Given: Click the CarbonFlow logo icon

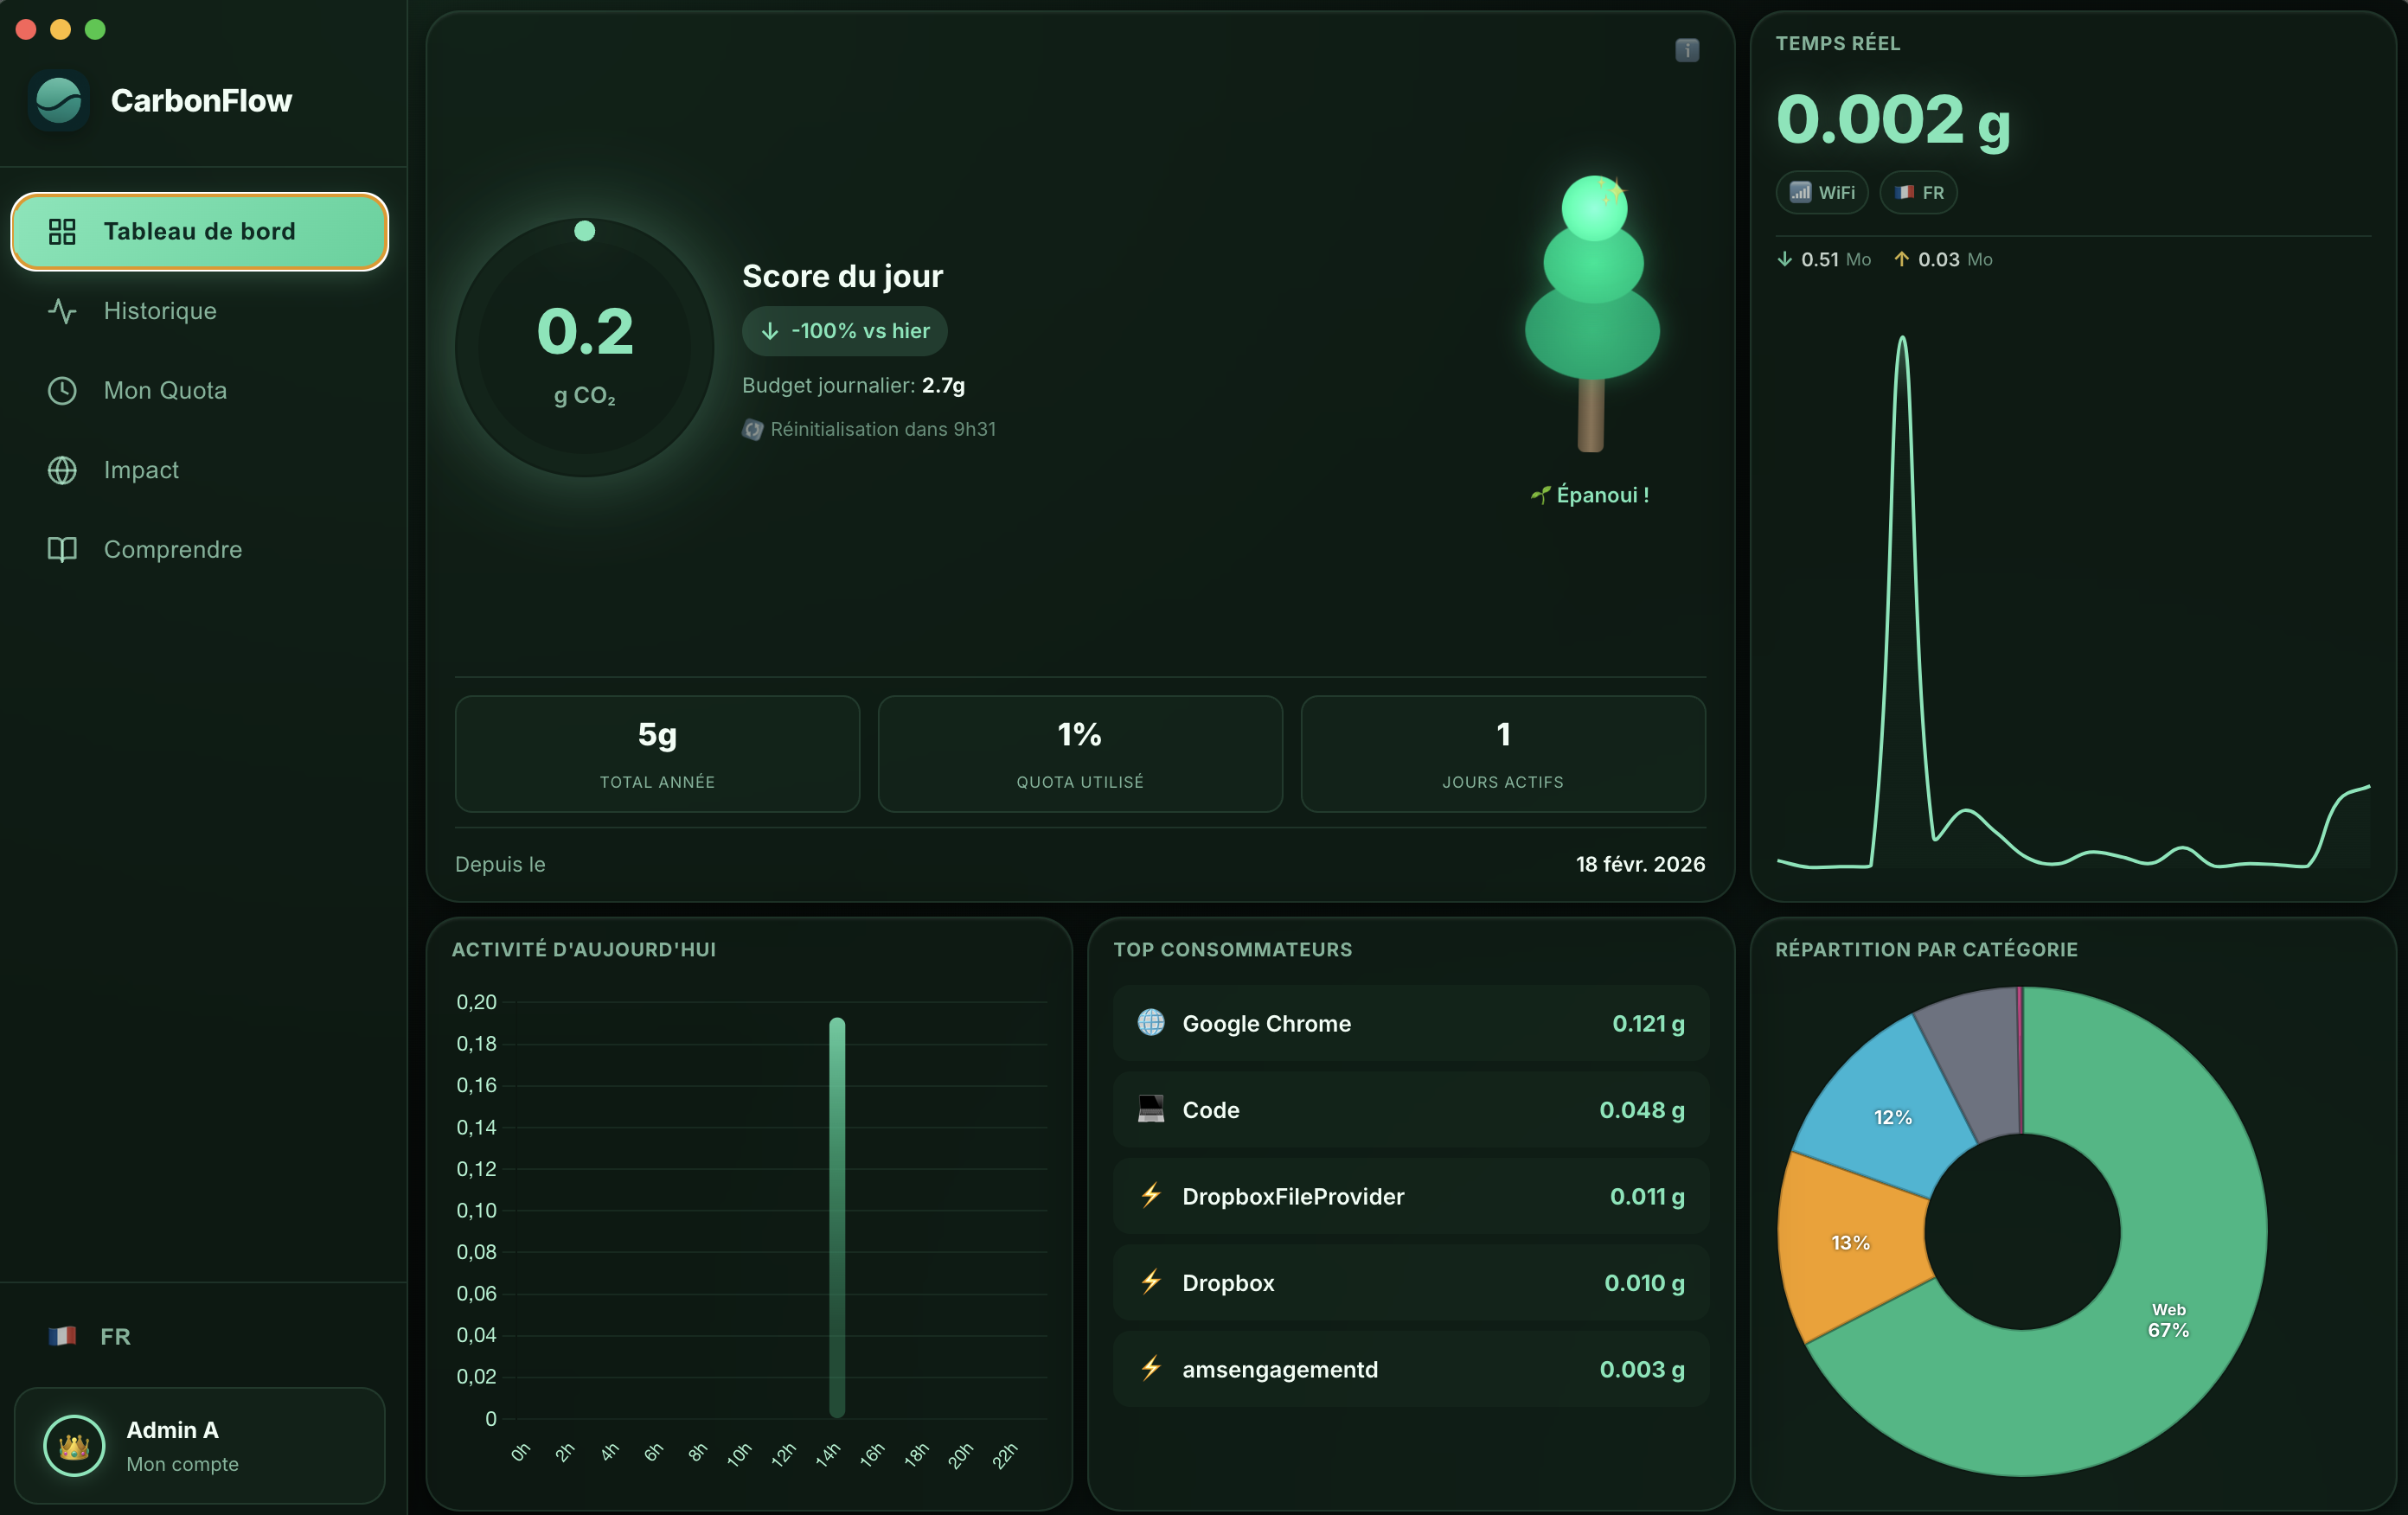Looking at the screenshot, I should click(x=59, y=100).
